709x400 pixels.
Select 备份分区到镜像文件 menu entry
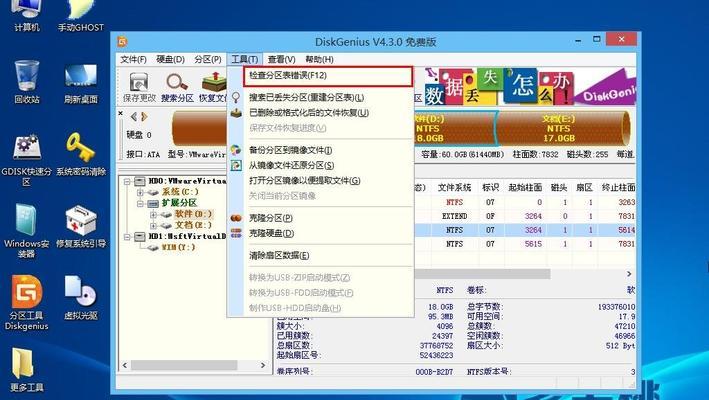click(320, 150)
